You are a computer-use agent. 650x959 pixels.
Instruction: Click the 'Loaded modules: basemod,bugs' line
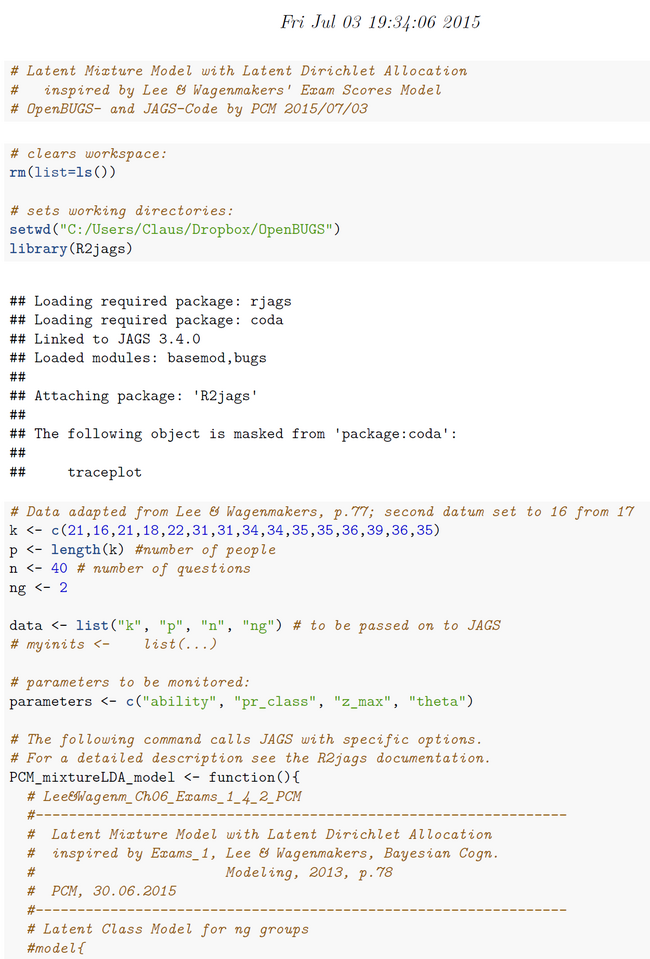coord(138,358)
